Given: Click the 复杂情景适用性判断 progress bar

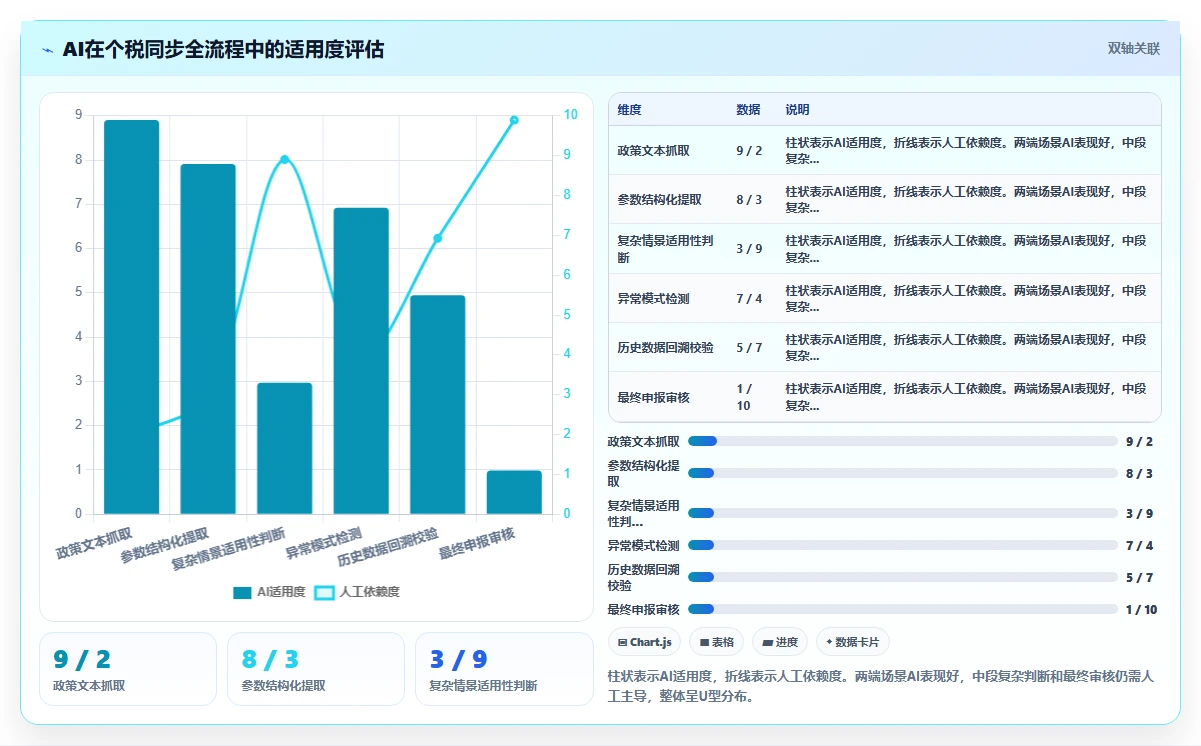Looking at the screenshot, I should 903,513.
